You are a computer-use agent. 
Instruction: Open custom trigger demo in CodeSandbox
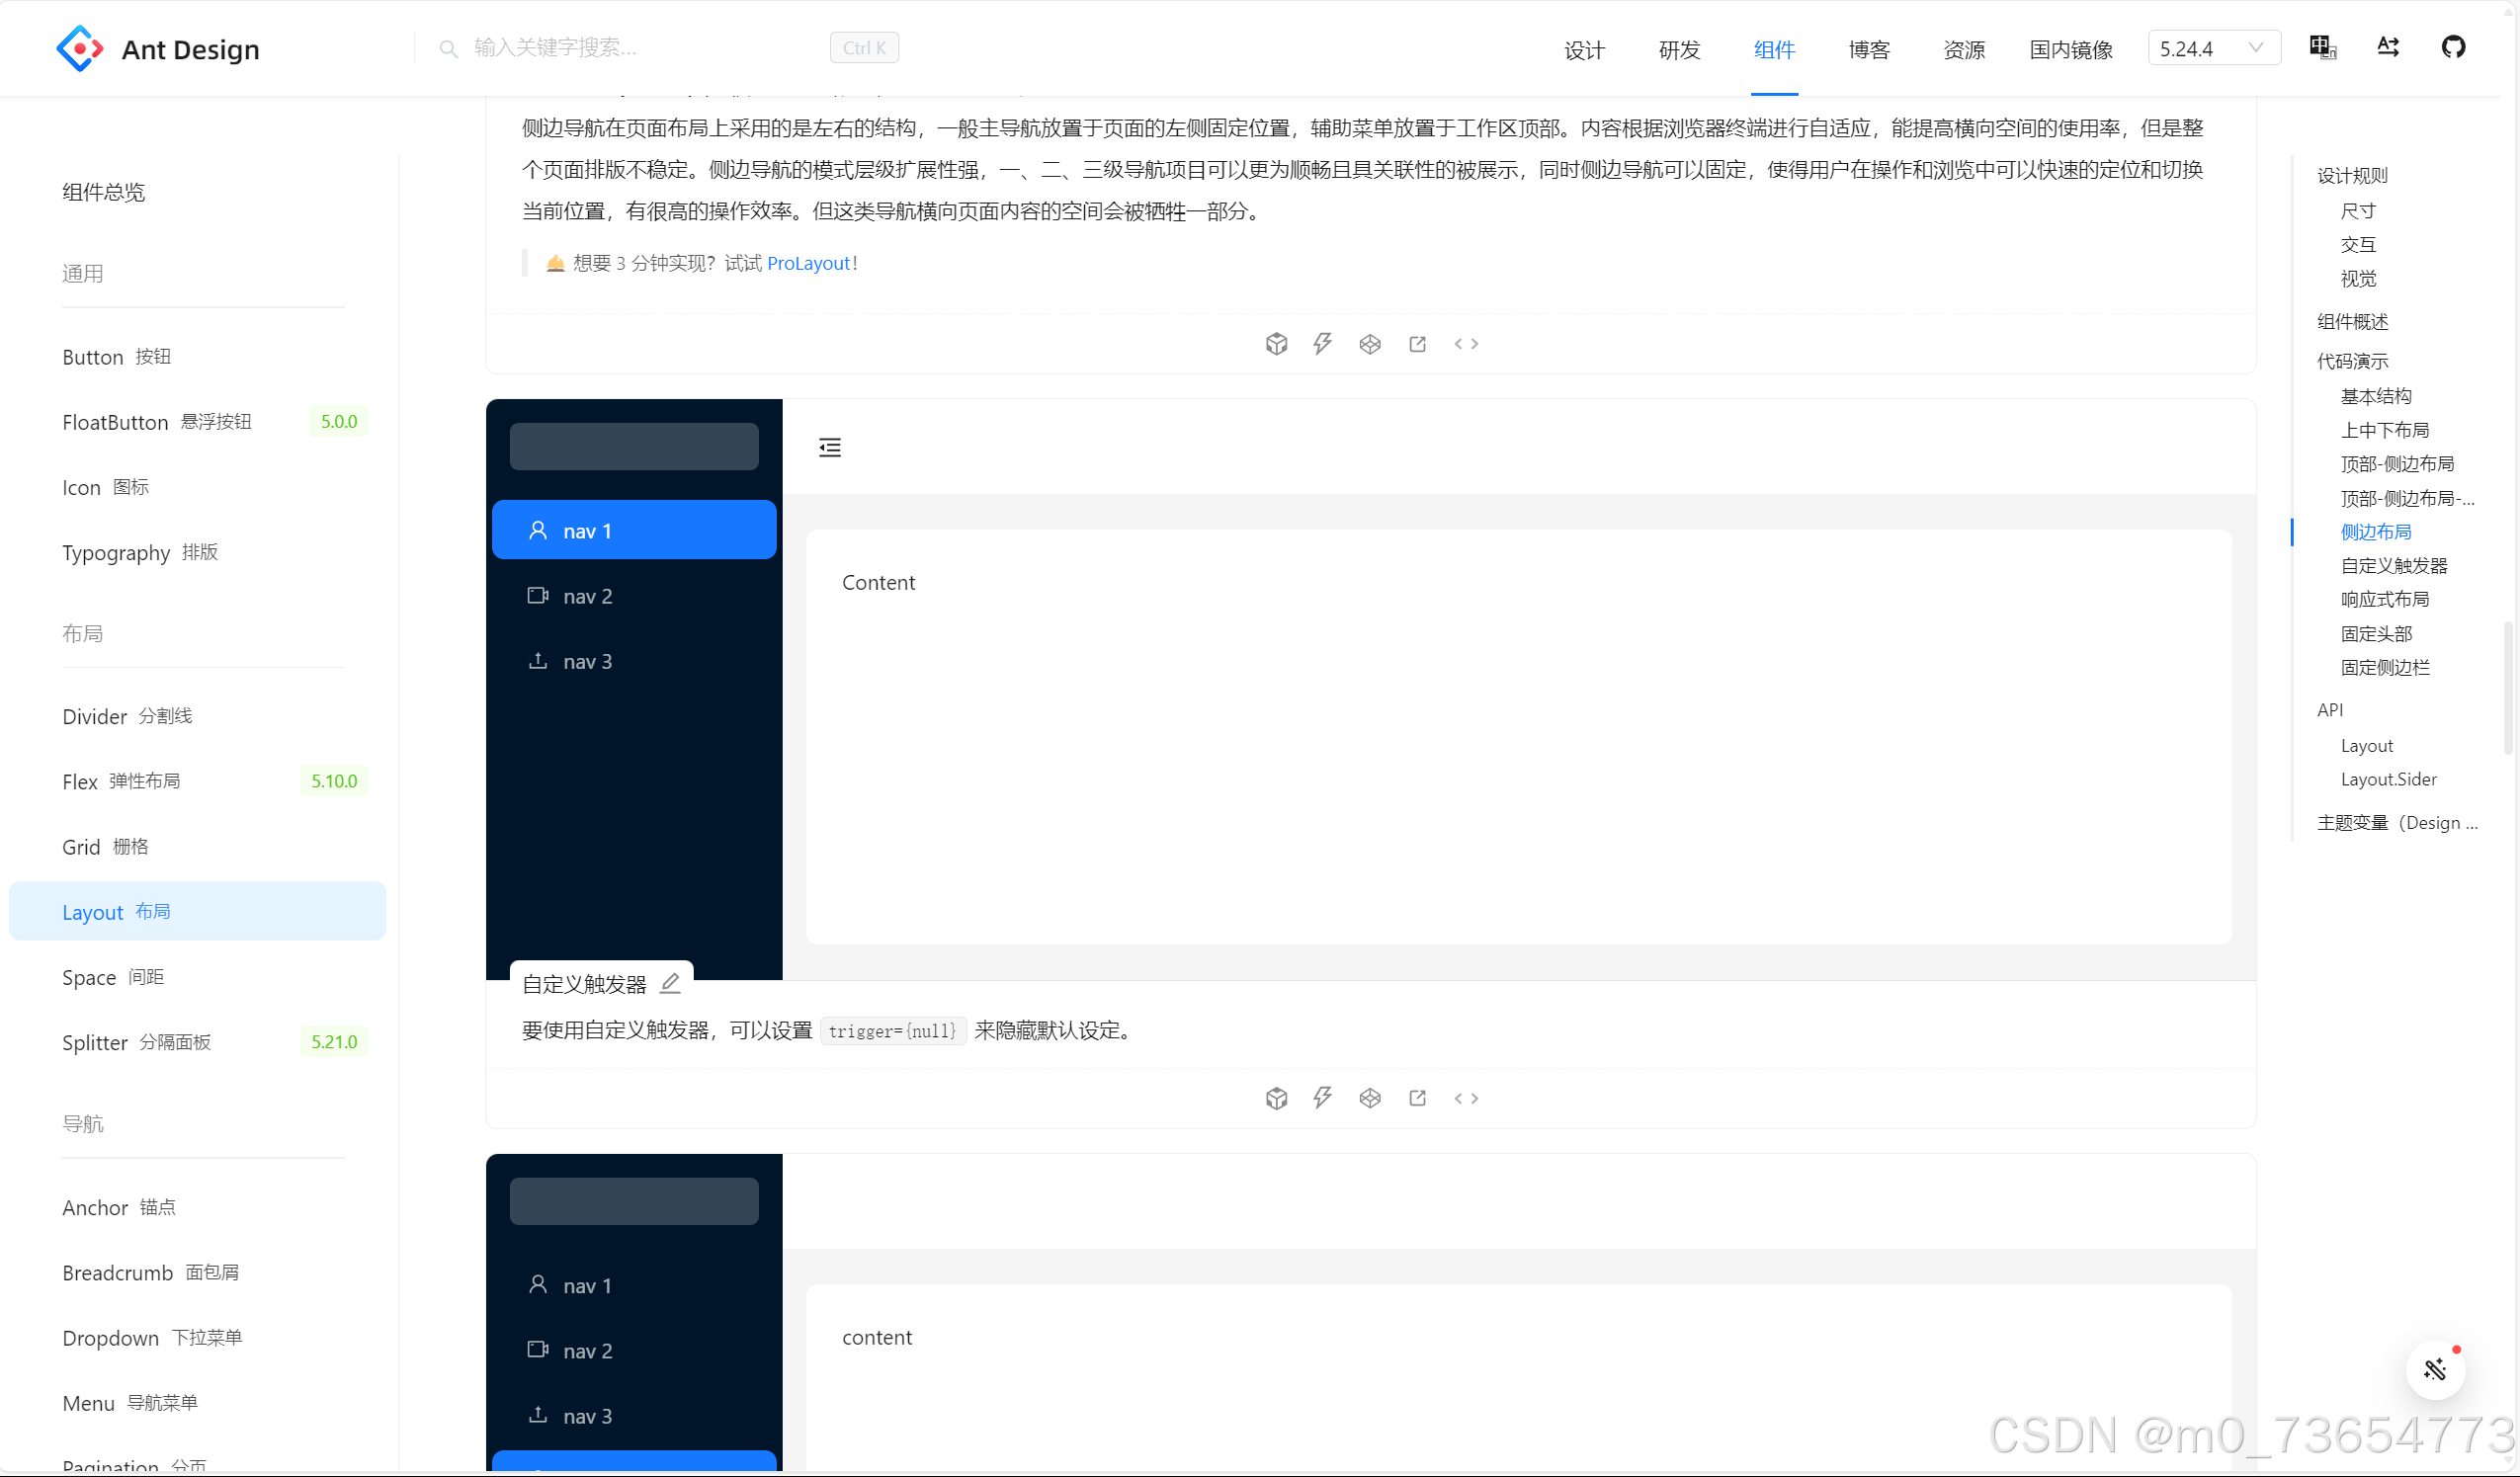tap(1276, 1098)
